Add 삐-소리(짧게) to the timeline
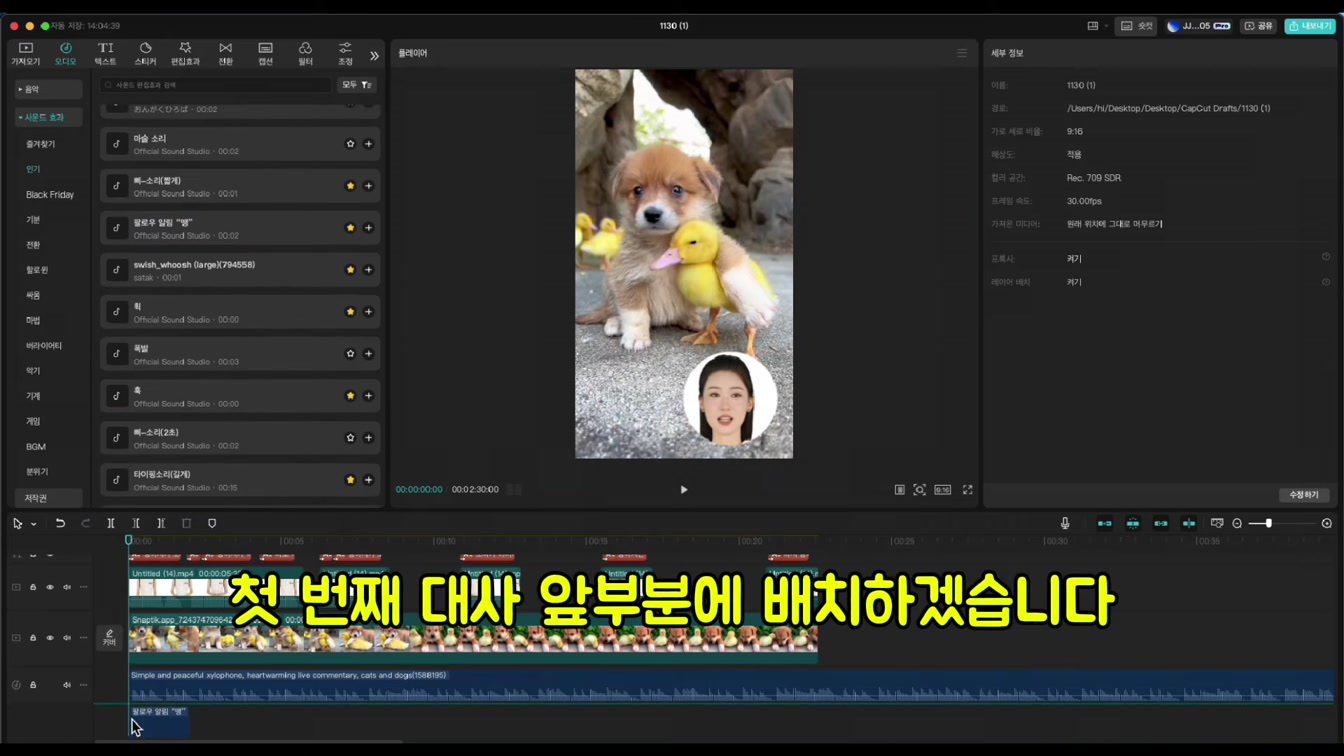1344x756 pixels. point(368,186)
